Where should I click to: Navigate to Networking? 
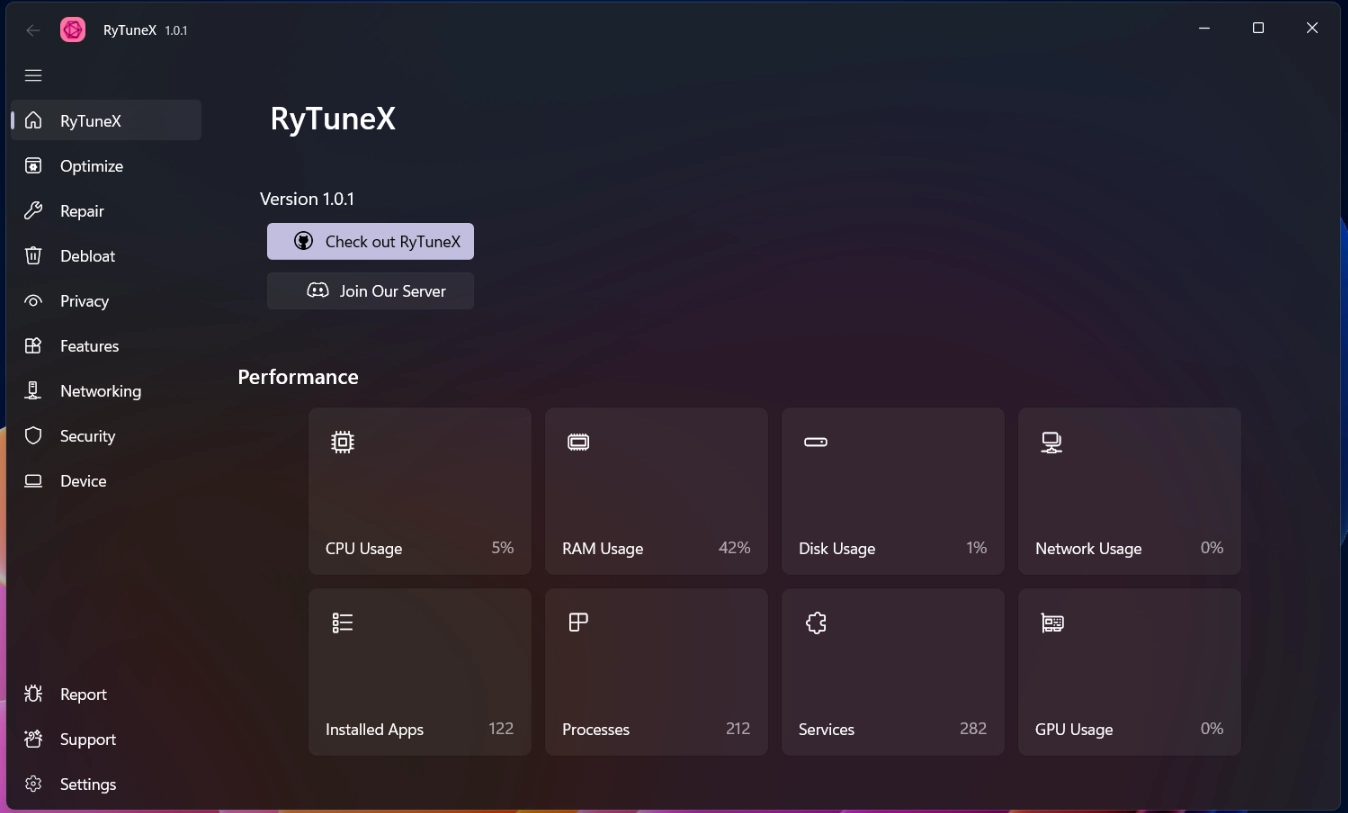coord(105,391)
